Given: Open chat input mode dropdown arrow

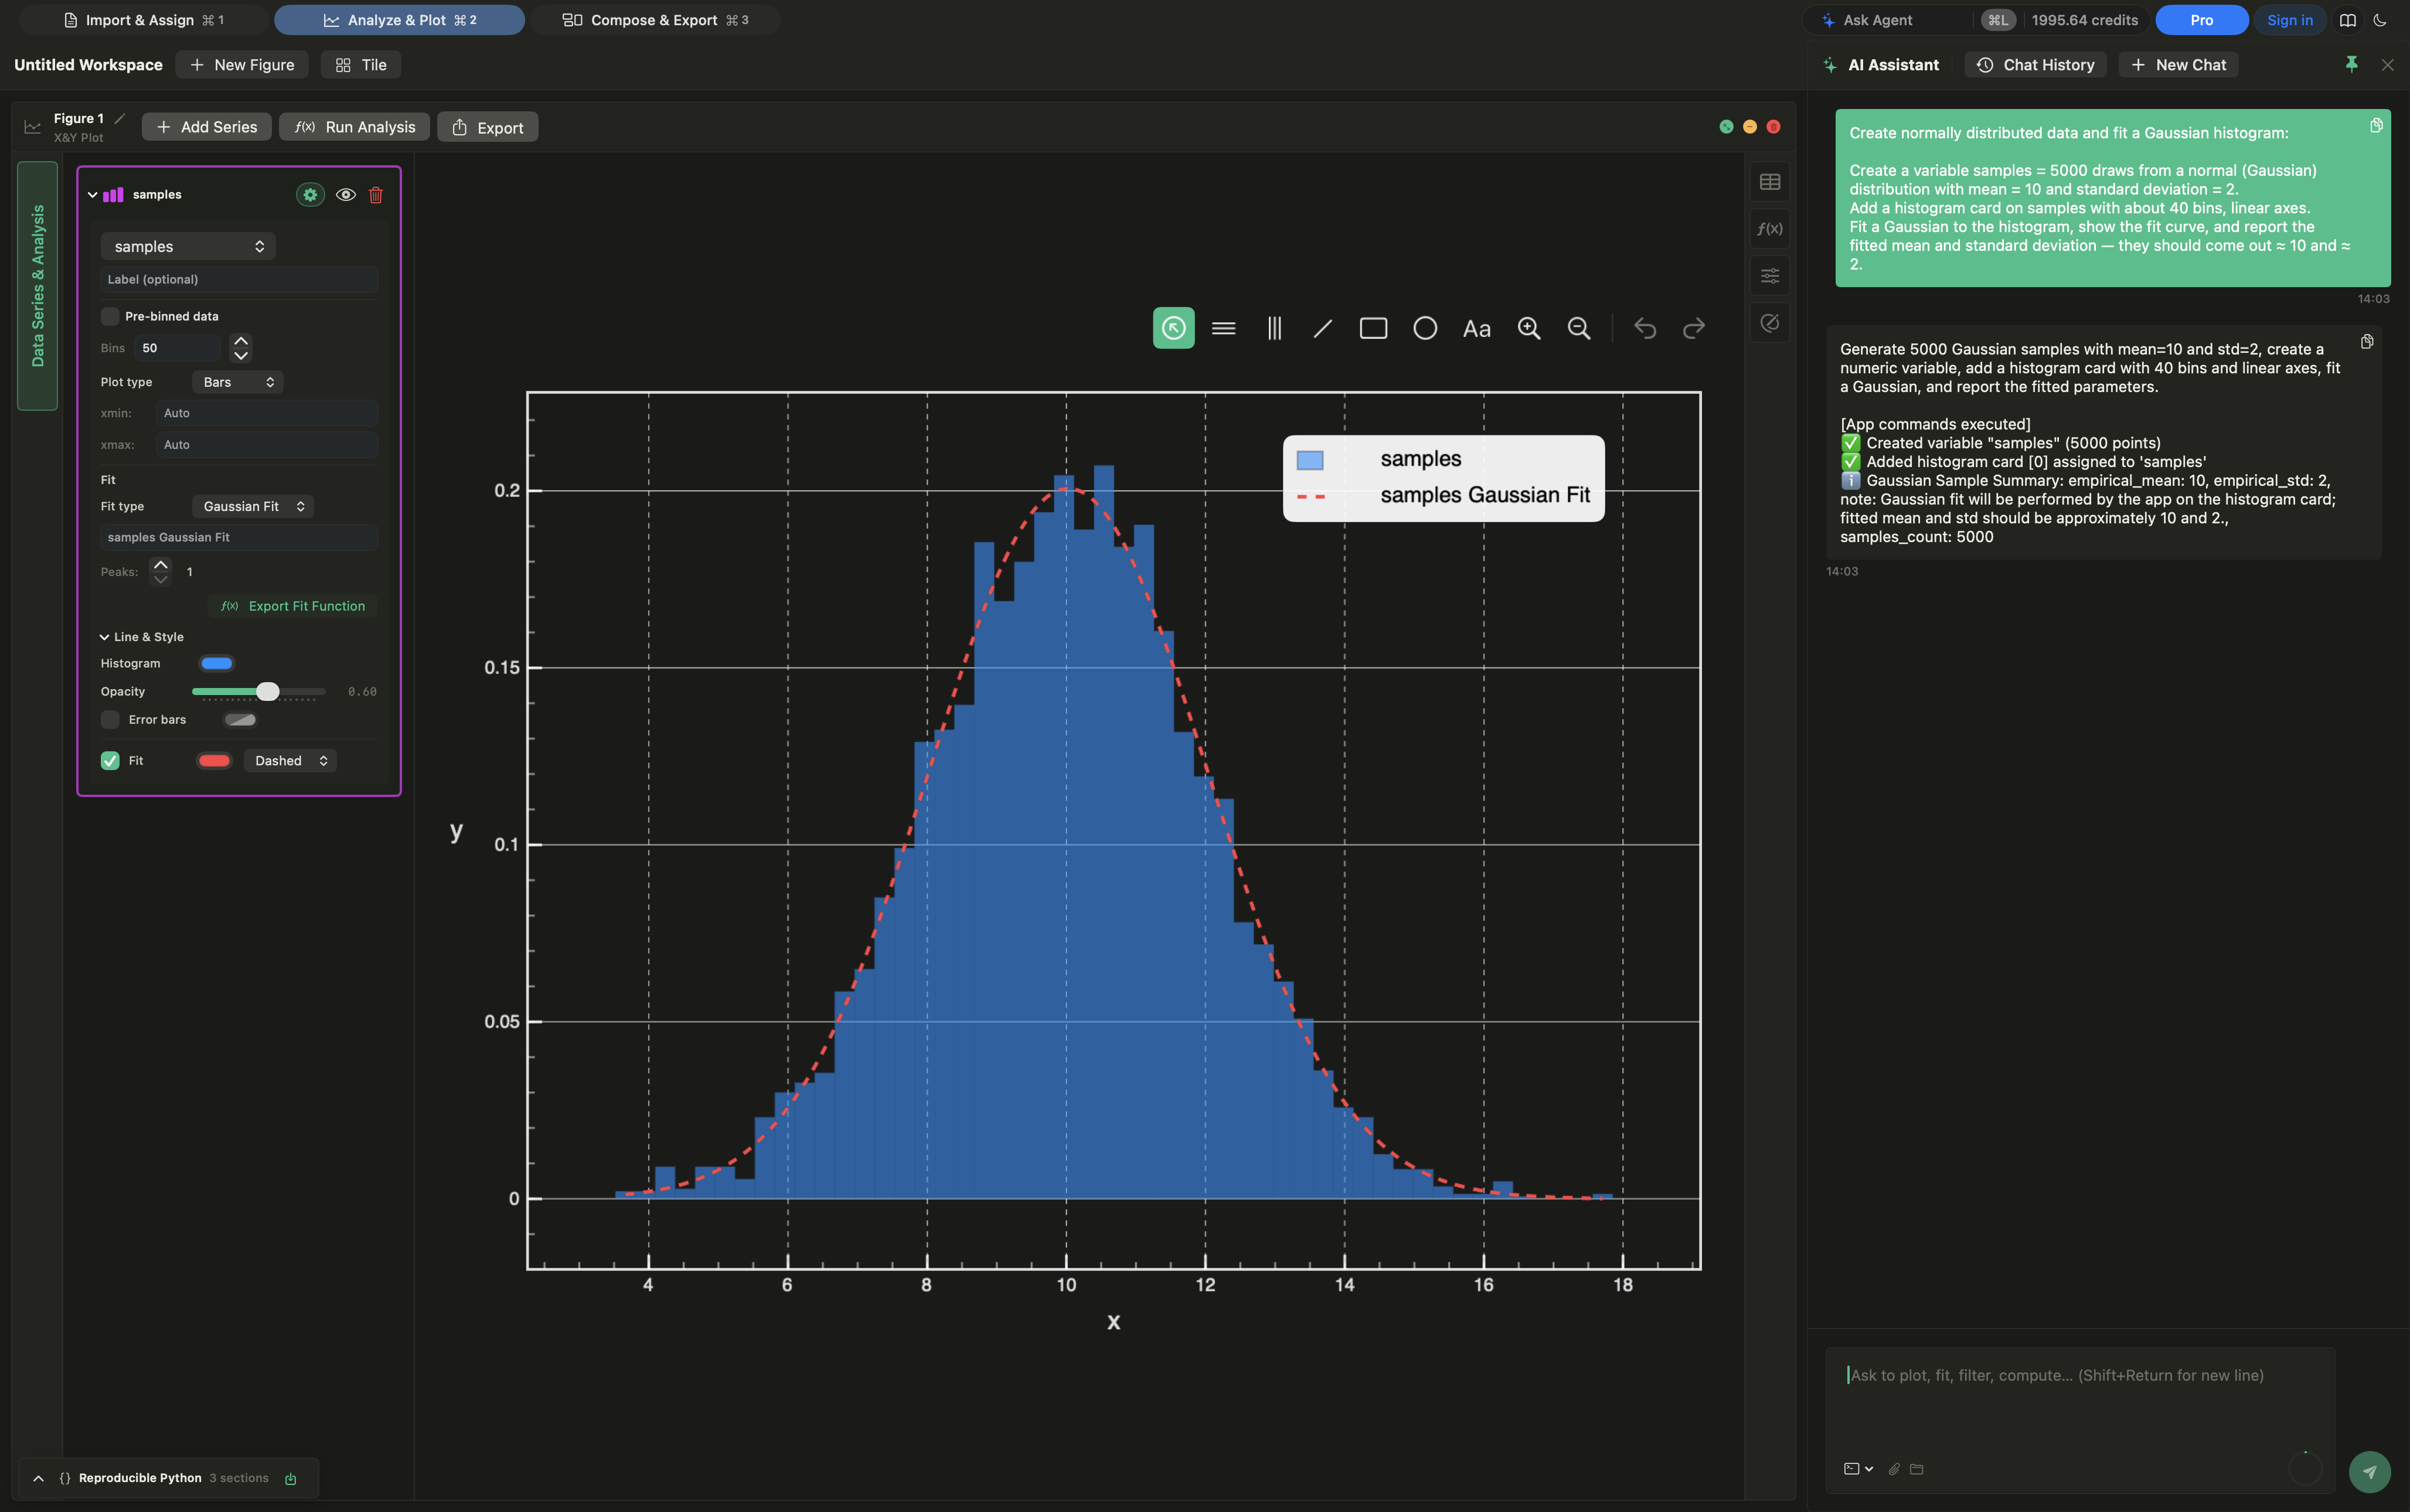Looking at the screenshot, I should point(1868,1469).
